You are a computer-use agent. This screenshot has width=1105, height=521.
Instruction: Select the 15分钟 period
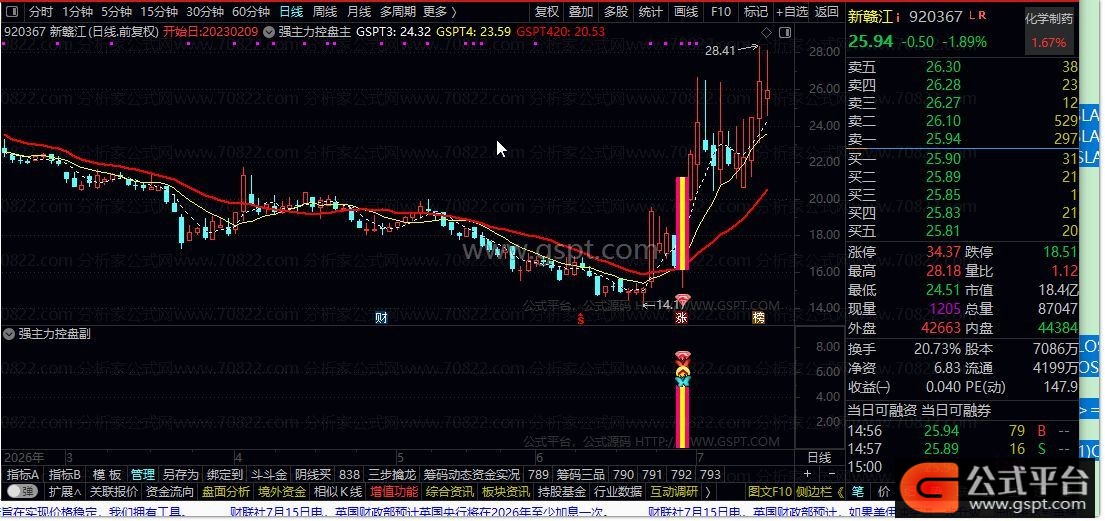click(x=159, y=11)
